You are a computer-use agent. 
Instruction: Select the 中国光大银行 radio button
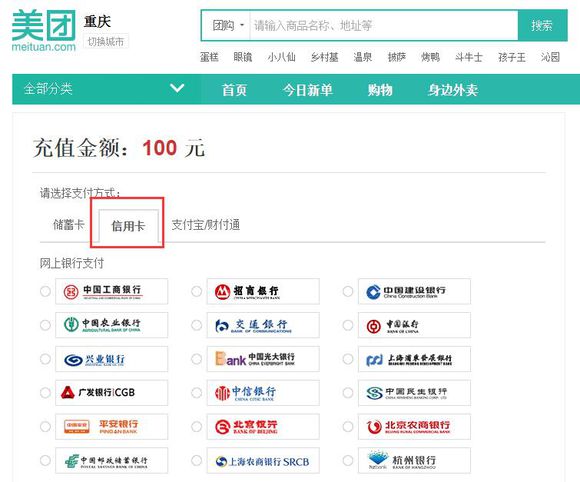click(196, 359)
